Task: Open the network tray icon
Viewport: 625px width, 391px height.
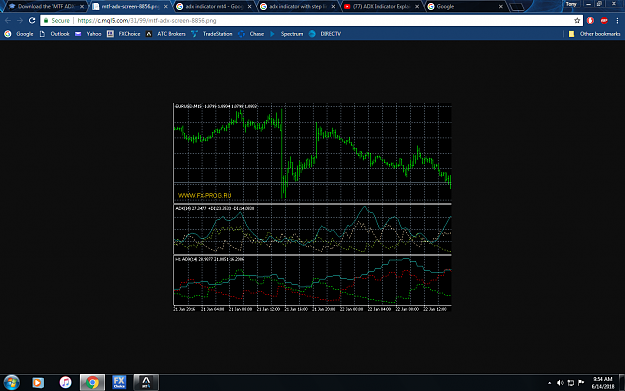Action: (x=571, y=383)
